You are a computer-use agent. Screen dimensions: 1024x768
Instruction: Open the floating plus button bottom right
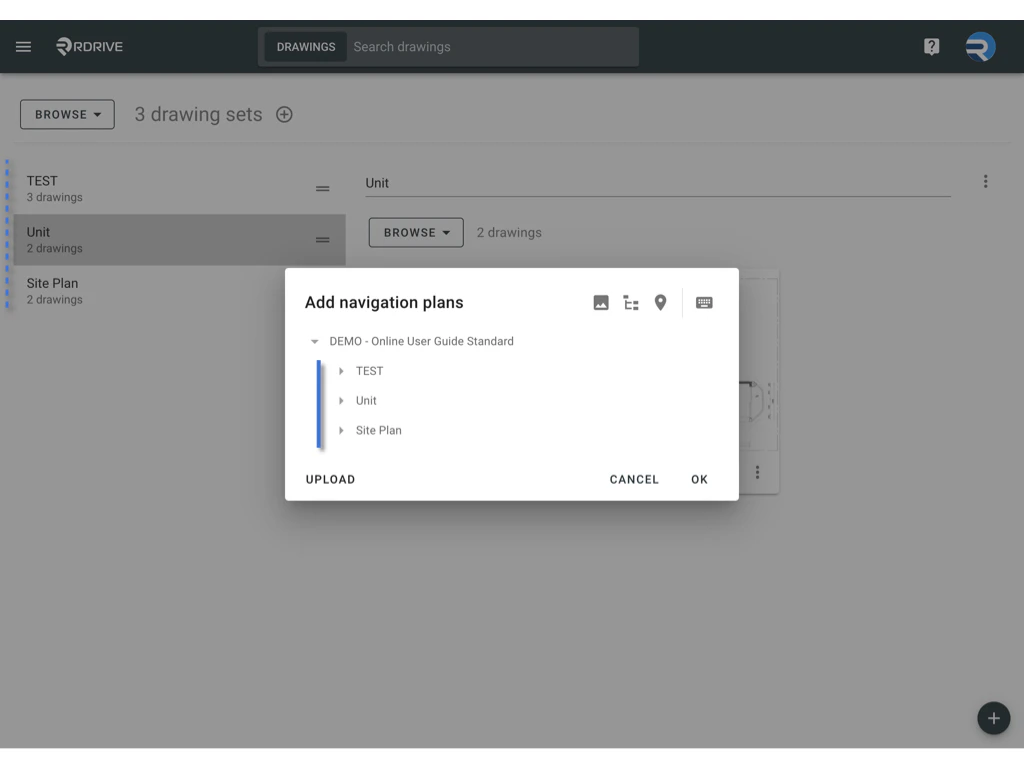click(x=993, y=718)
